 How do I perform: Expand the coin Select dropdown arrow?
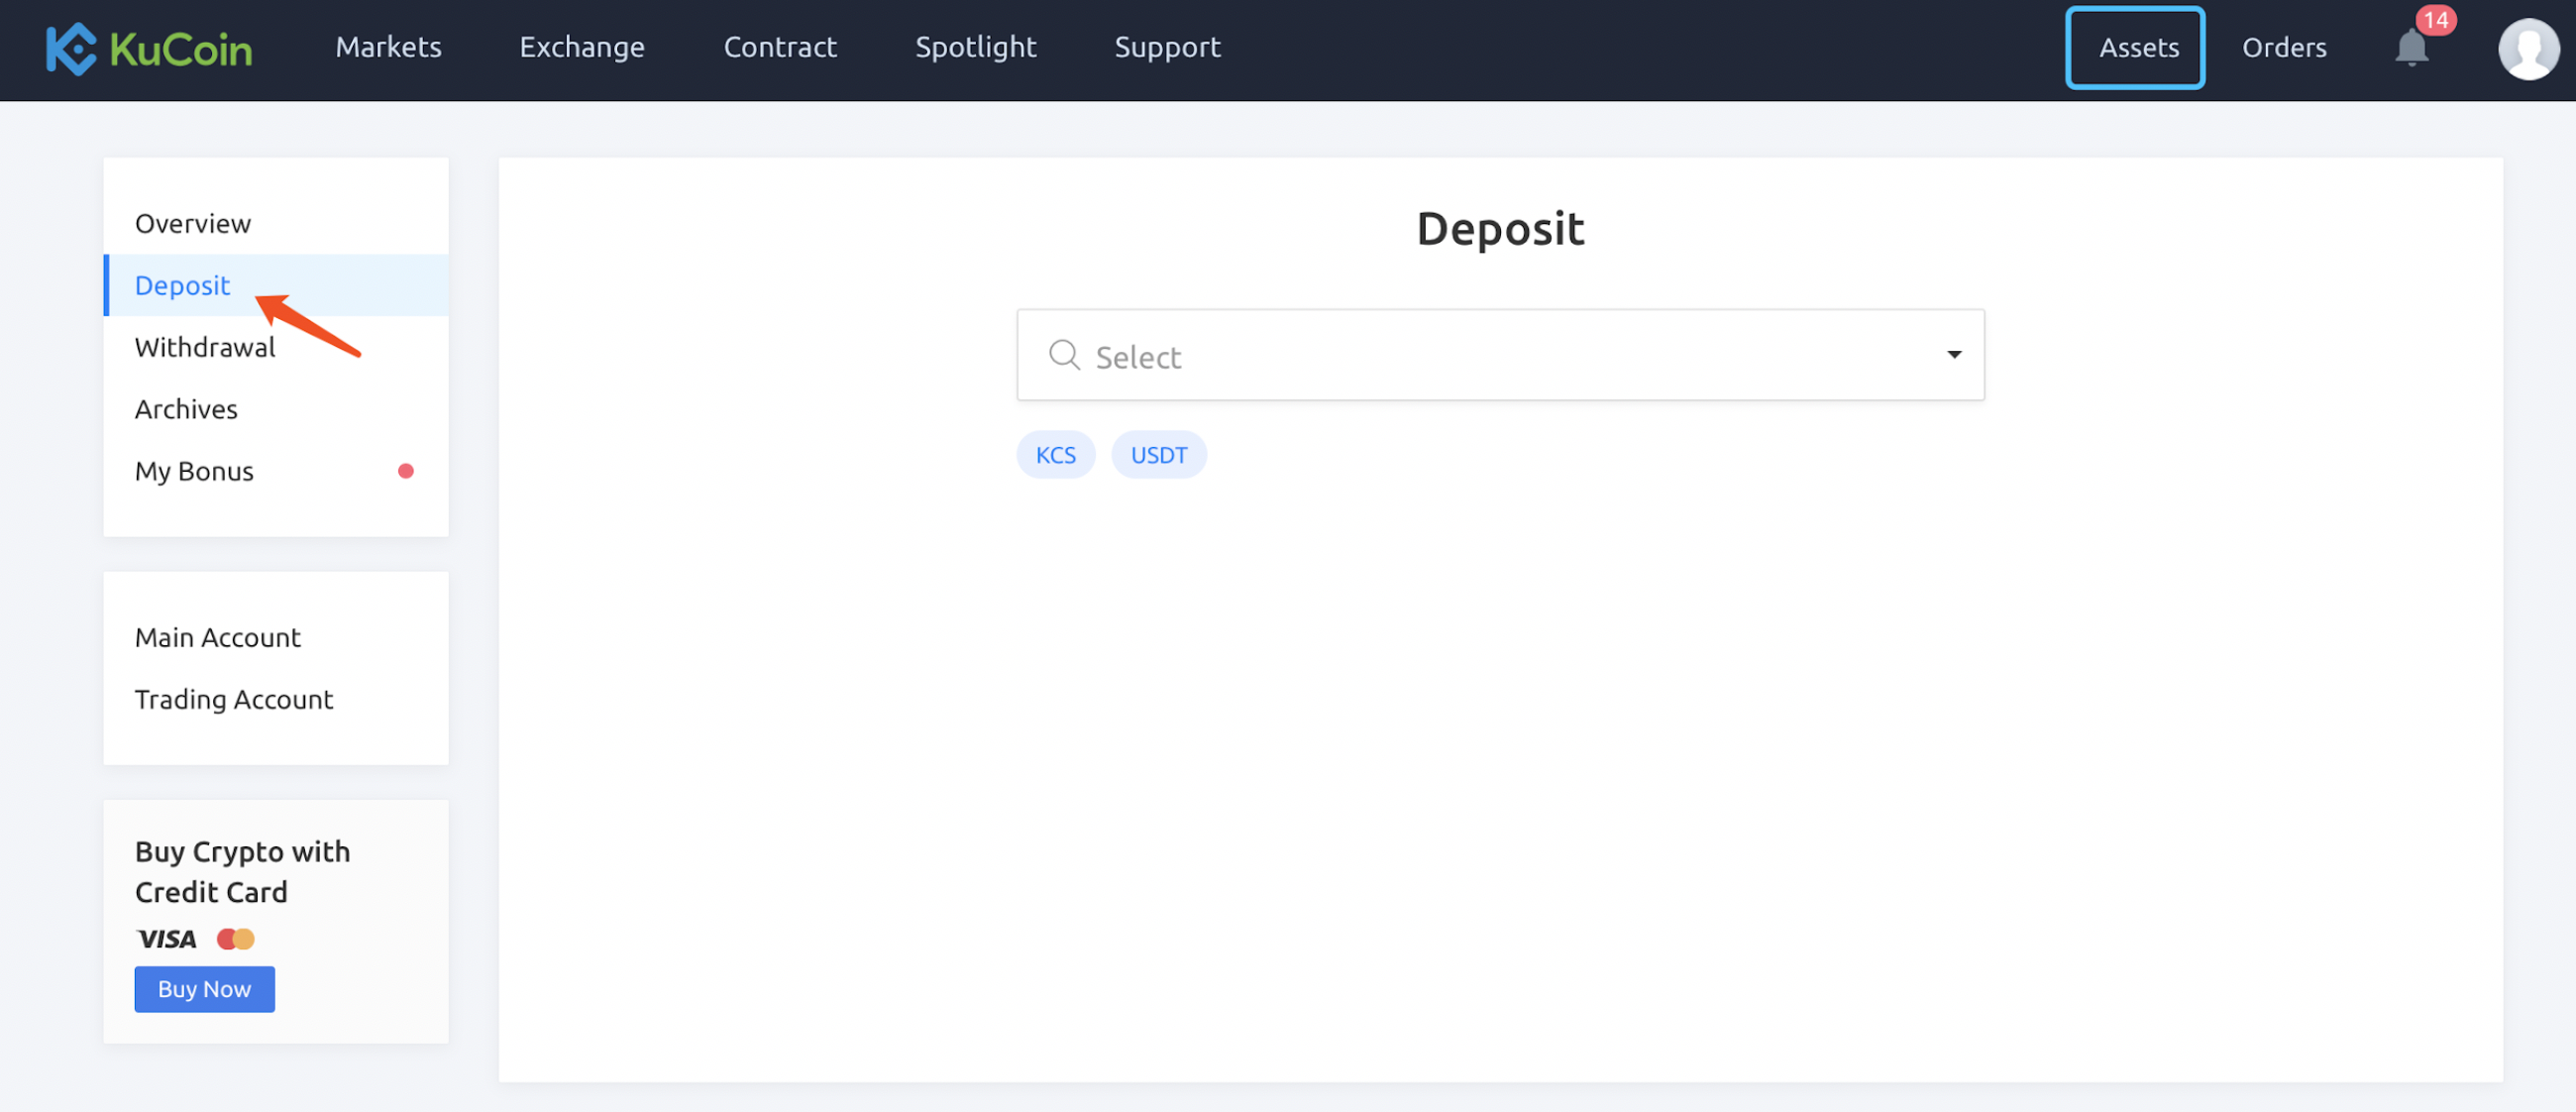pos(1953,355)
